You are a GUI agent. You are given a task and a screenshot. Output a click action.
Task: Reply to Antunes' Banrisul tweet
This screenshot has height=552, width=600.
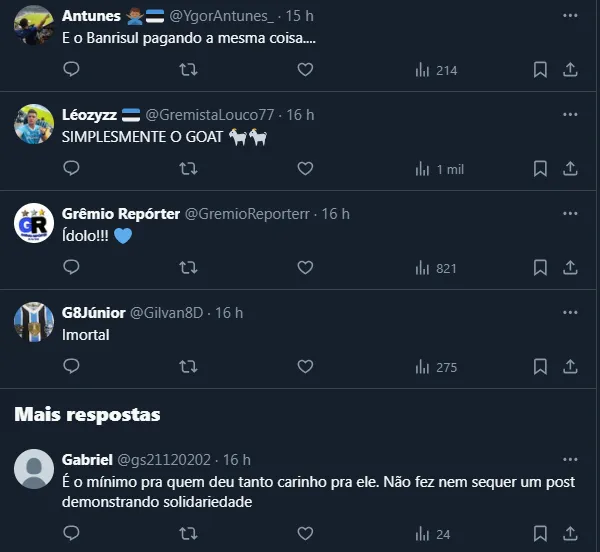[71, 70]
